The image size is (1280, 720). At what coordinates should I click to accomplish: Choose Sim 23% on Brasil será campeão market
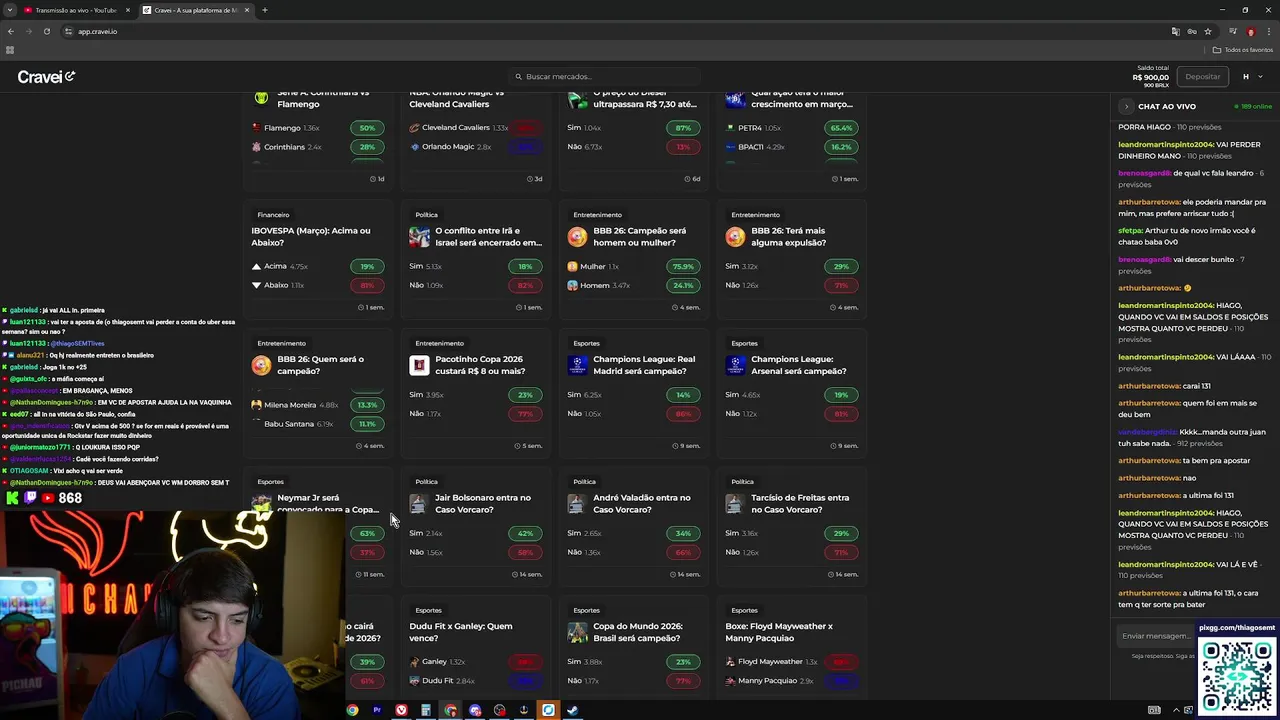tap(683, 662)
